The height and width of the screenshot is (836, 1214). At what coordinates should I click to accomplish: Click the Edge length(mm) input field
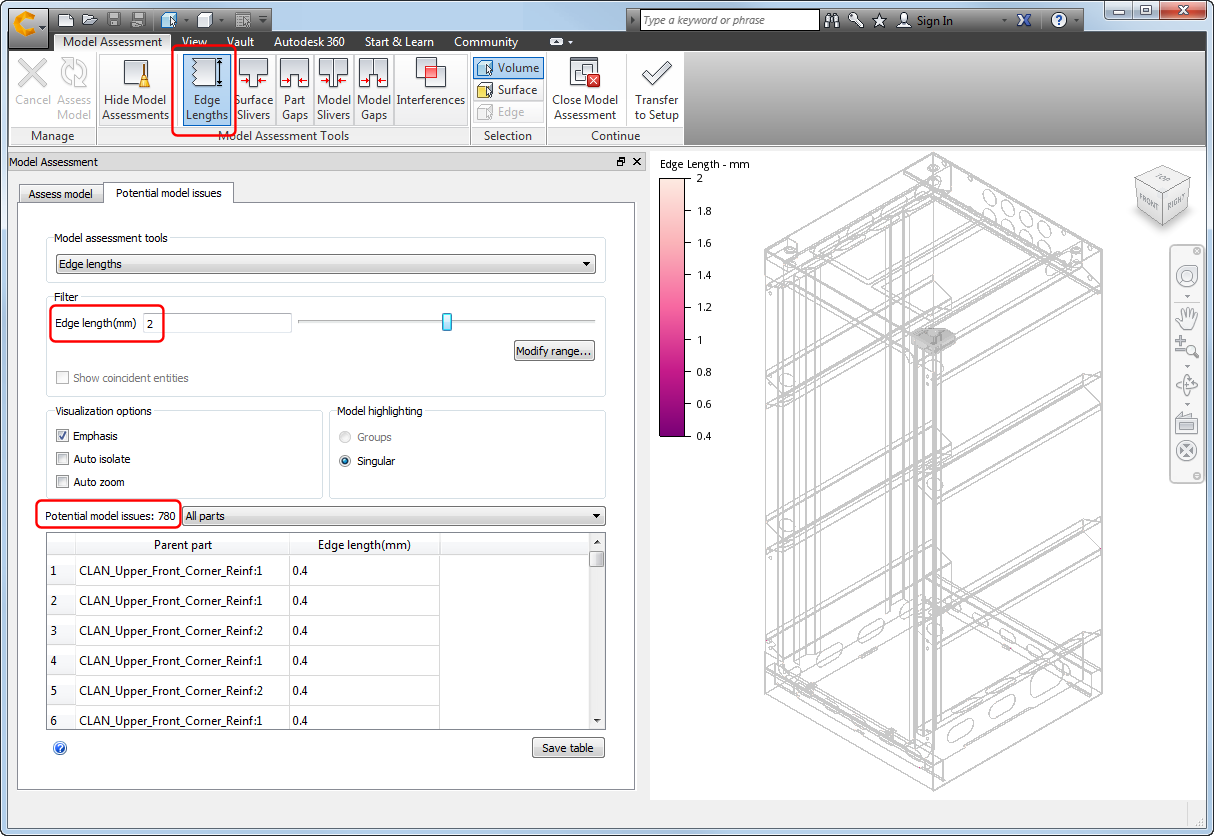(x=217, y=323)
